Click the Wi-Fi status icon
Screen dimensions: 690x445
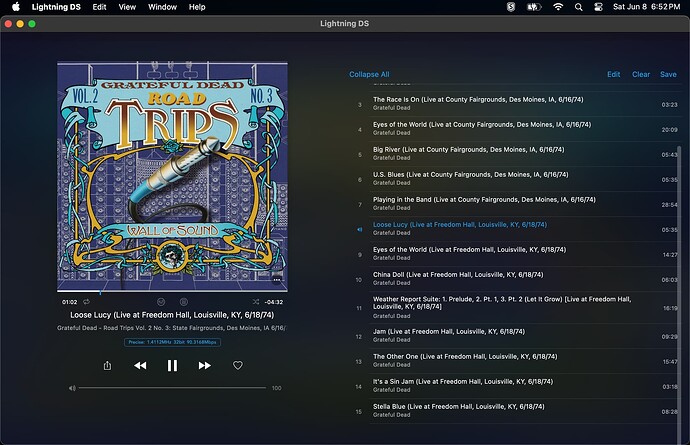point(558,7)
